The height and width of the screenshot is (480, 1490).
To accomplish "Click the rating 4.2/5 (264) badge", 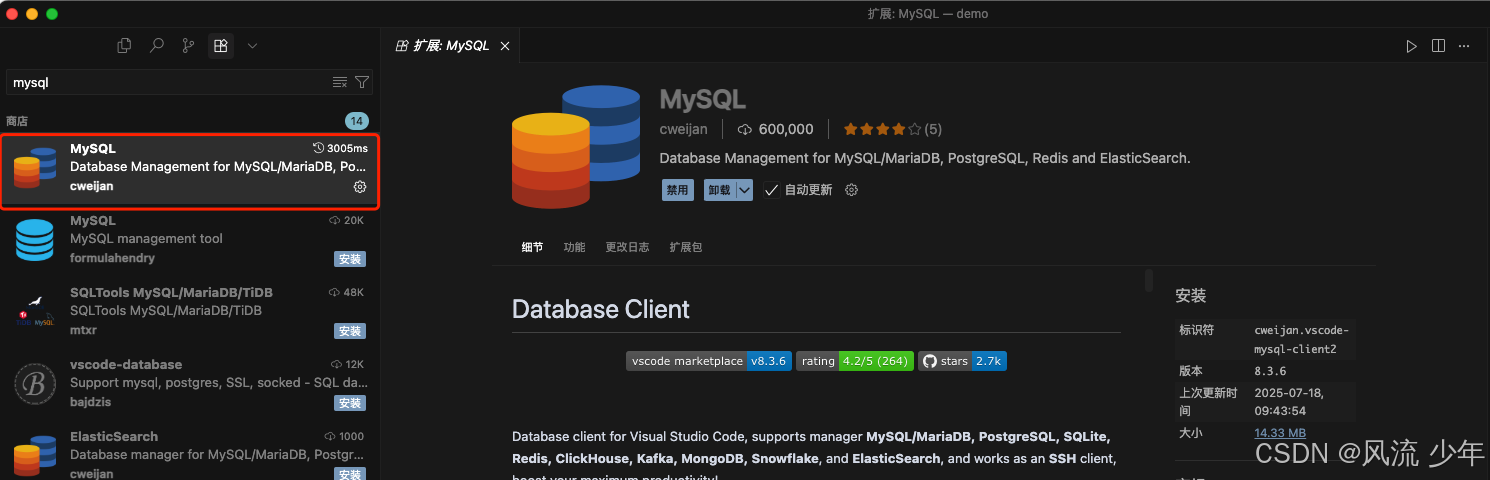I will [855, 361].
